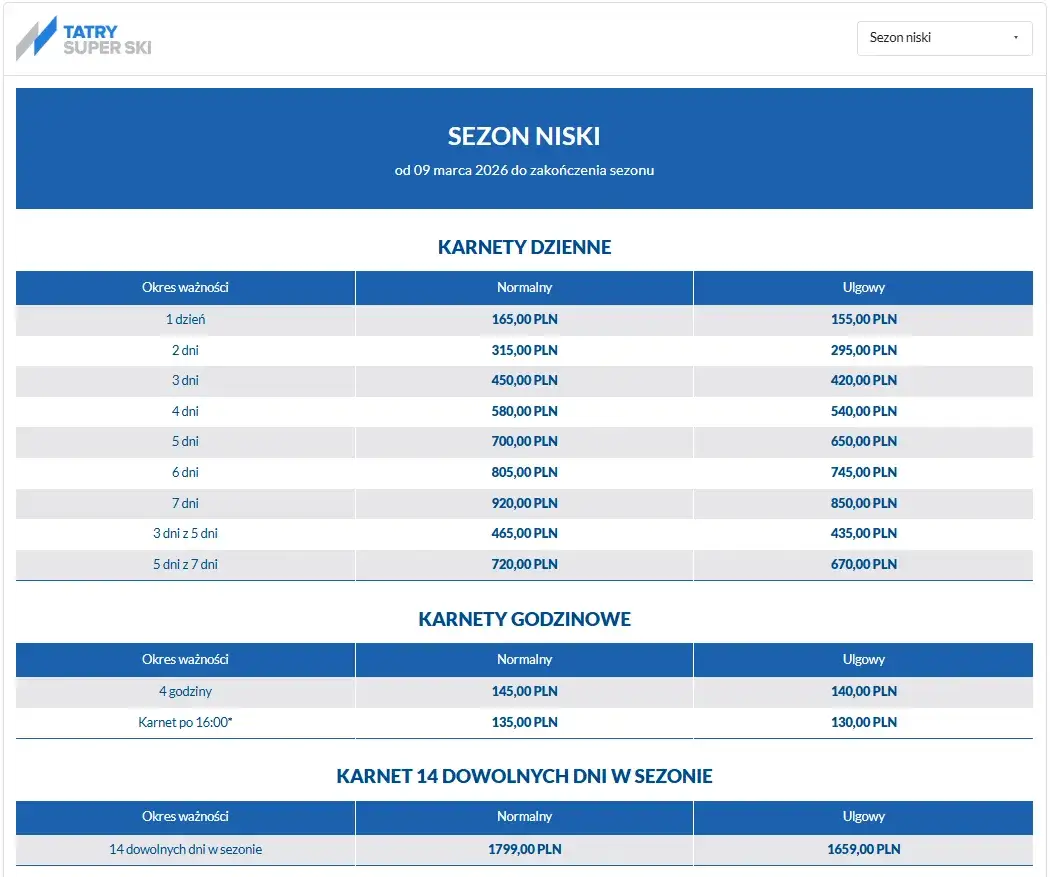Image resolution: width=1050 pixels, height=877 pixels.
Task: Click the small arrow in the season selector
Action: click(1016, 38)
